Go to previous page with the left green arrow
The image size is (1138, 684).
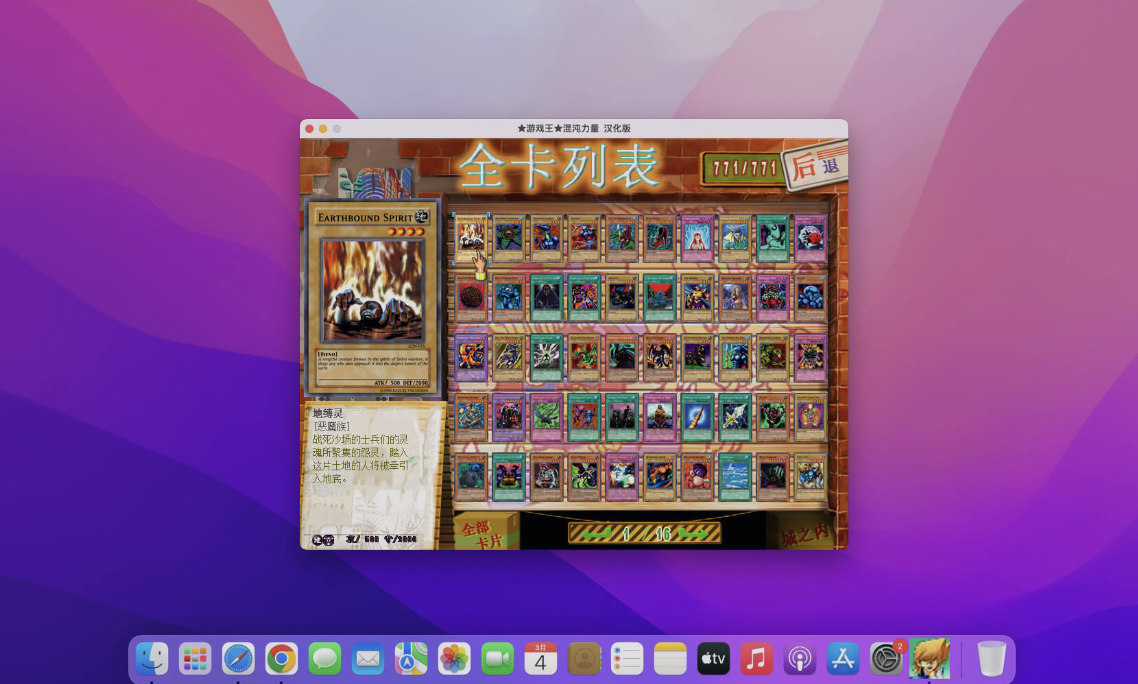point(597,534)
